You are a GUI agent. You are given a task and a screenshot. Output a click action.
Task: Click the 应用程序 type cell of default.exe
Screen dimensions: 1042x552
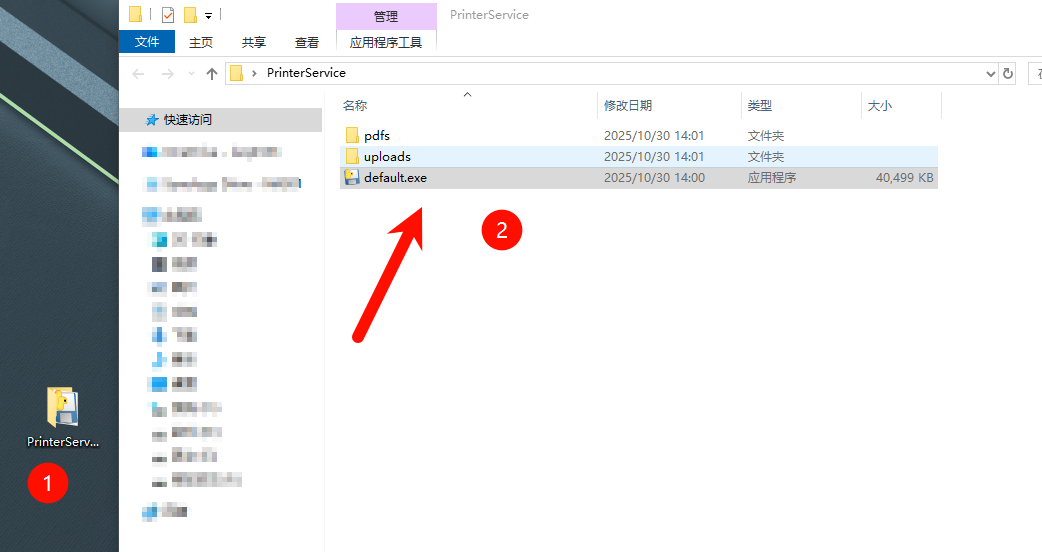point(772,178)
